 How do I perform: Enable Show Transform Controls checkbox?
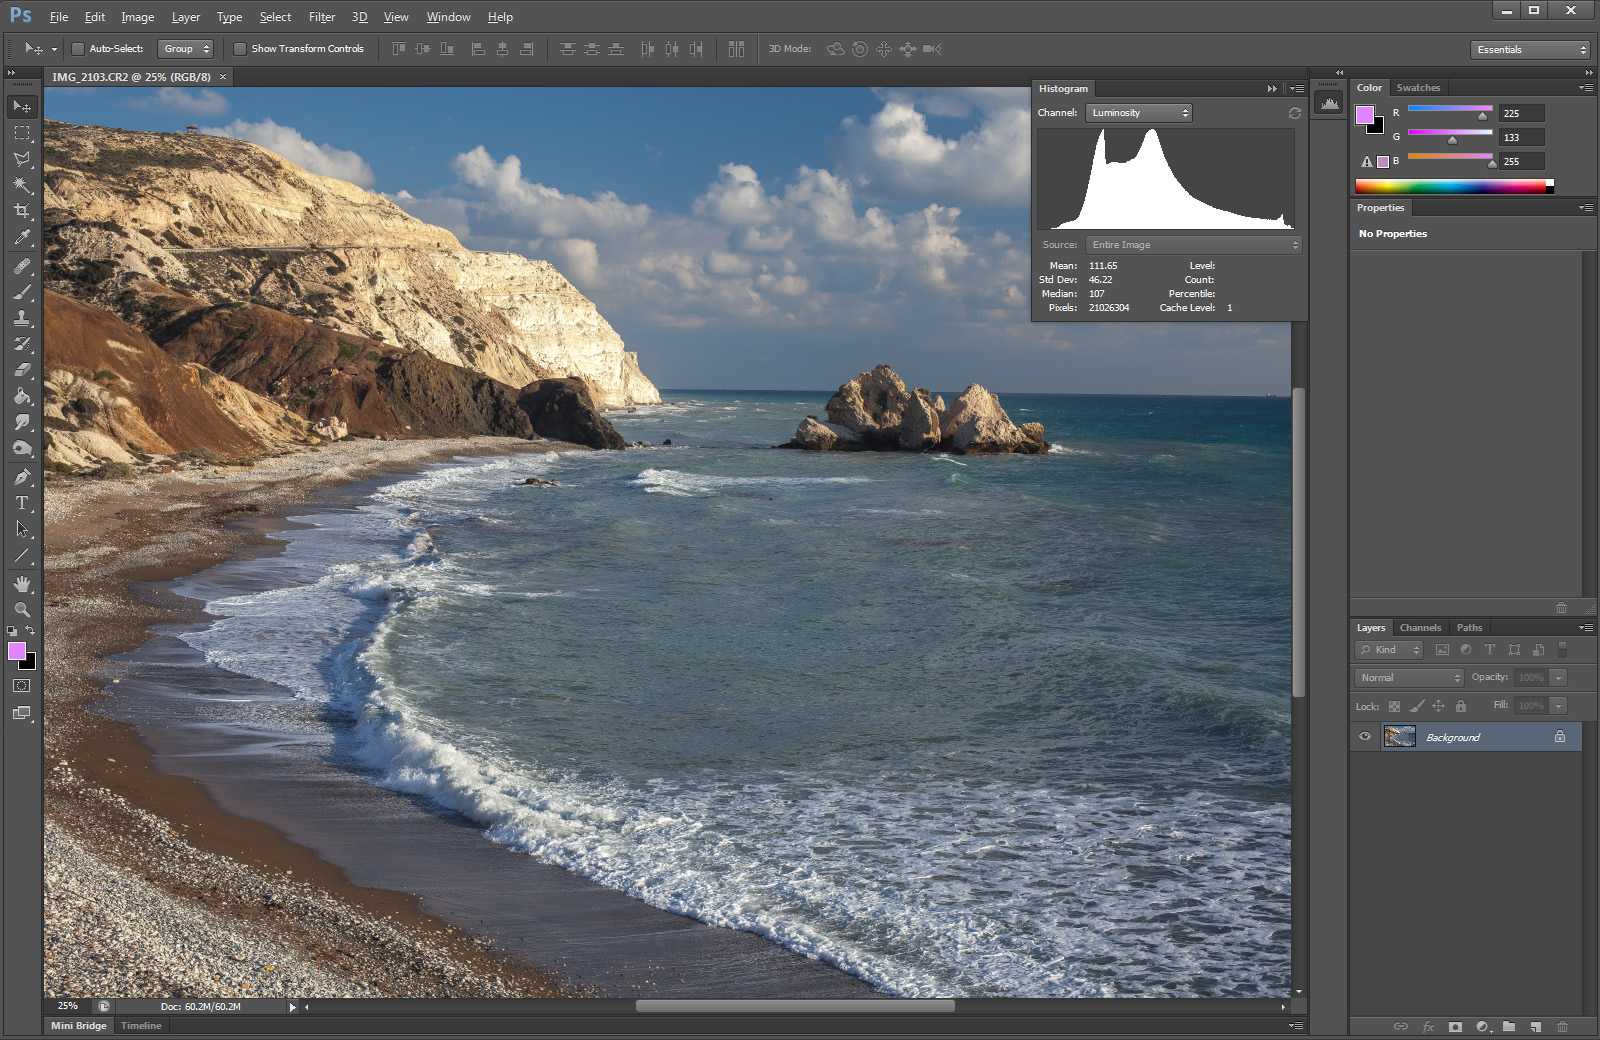(x=240, y=49)
